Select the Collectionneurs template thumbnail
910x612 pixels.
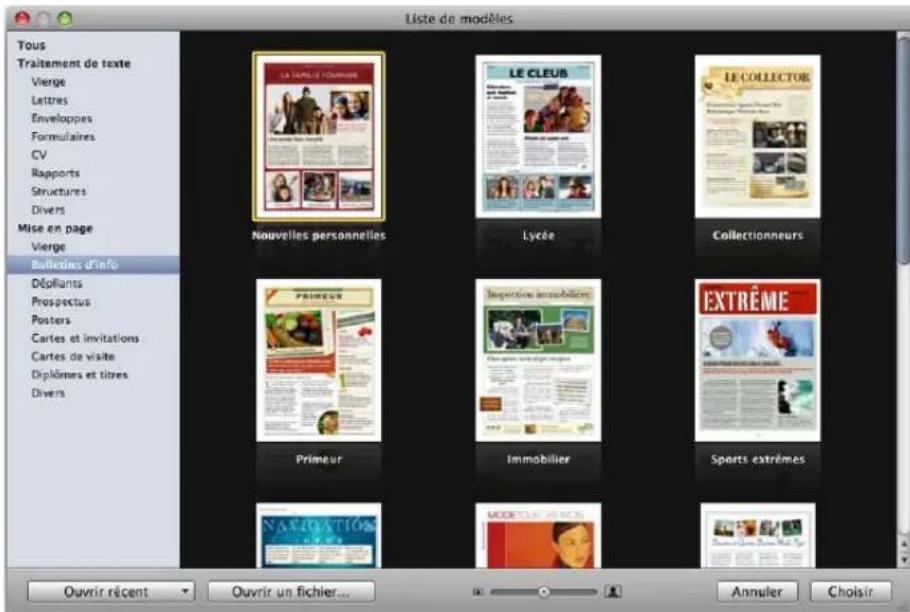coord(757,137)
